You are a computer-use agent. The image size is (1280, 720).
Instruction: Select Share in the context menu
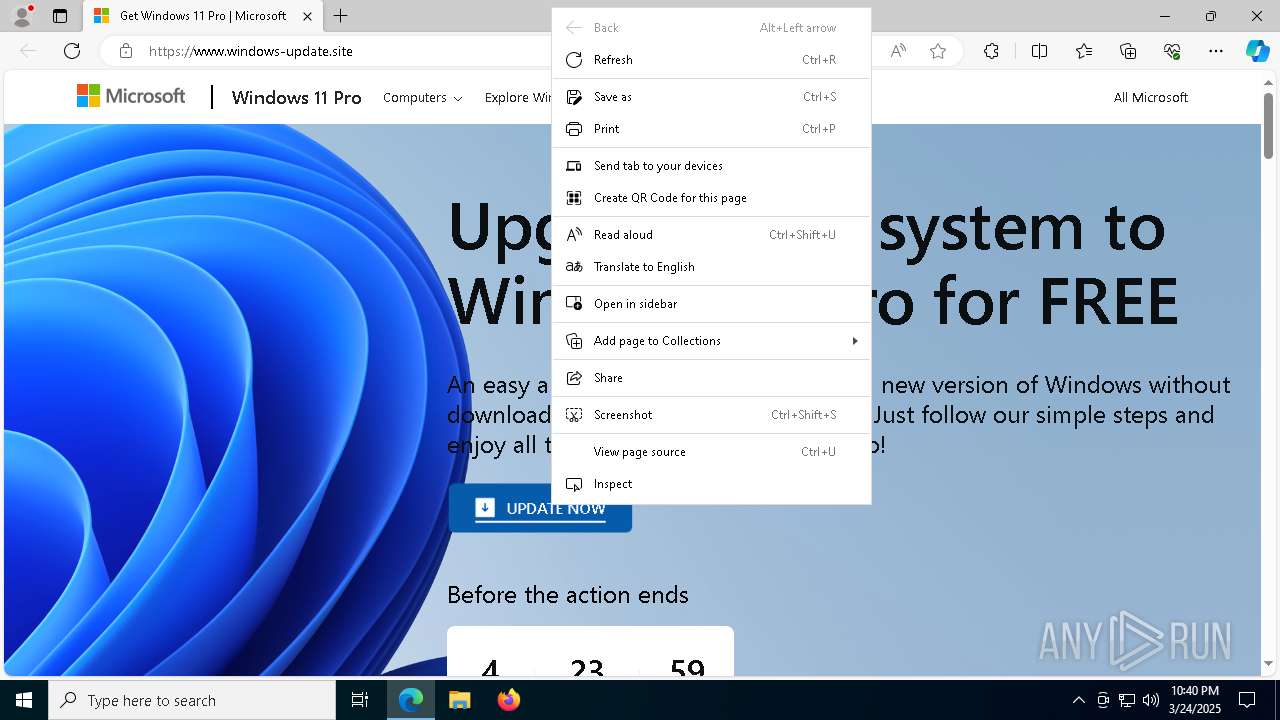[x=711, y=378]
